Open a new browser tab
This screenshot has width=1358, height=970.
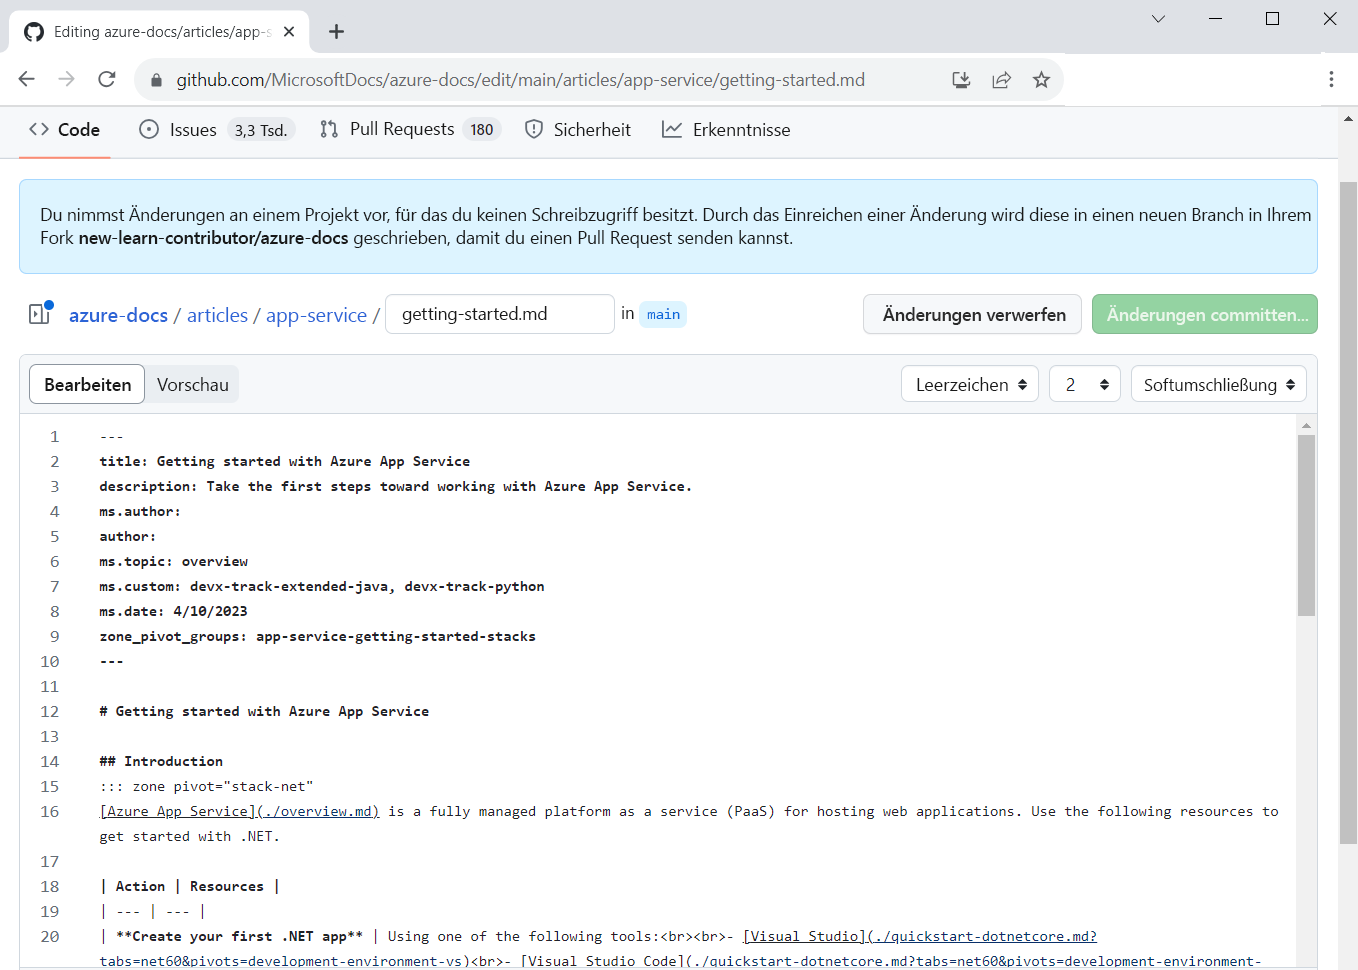(336, 31)
